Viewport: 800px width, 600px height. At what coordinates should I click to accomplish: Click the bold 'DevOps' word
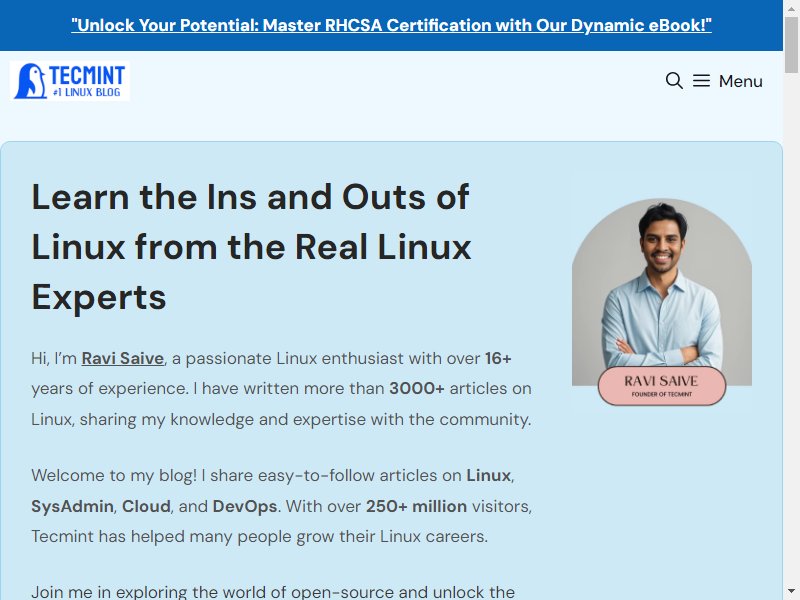click(x=245, y=506)
